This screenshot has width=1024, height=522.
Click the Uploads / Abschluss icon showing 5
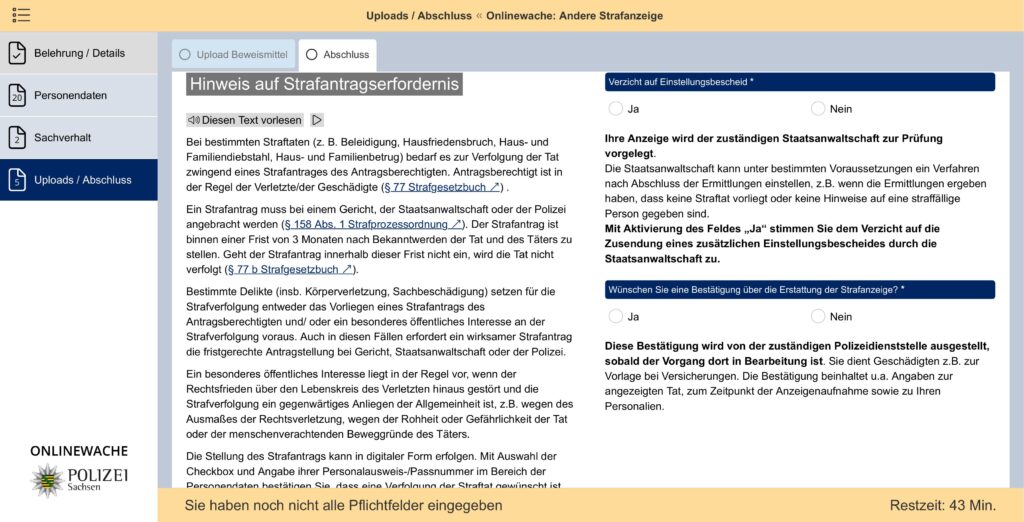18,180
